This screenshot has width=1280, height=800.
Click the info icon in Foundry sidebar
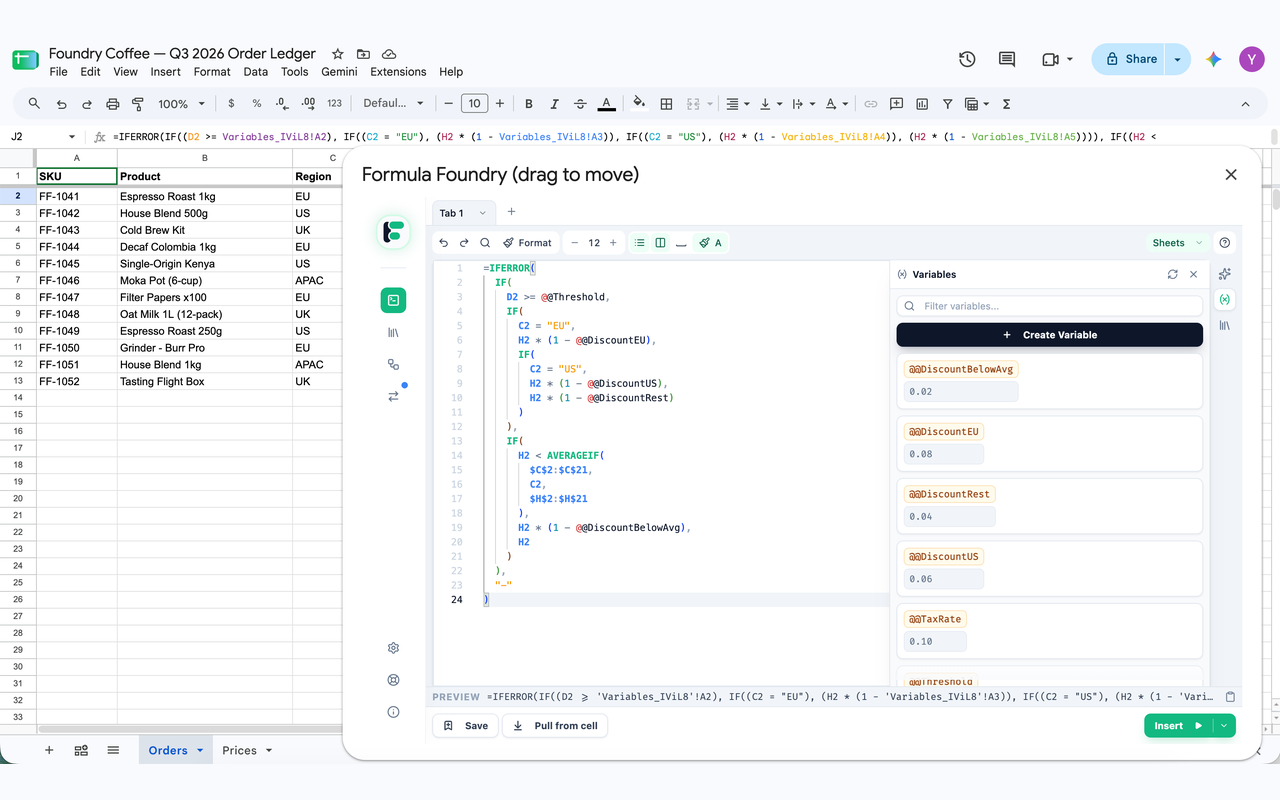tap(393, 712)
